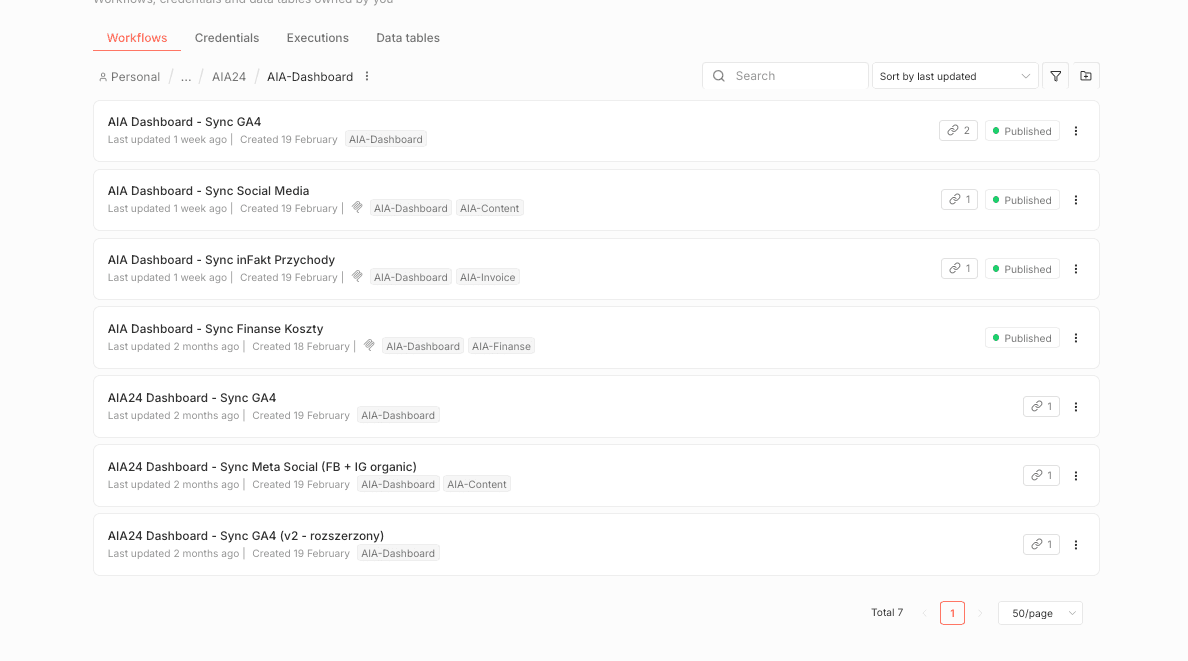Click link count badge on Sync Meta Social row
Image resolution: width=1188 pixels, height=661 pixels.
[1041, 475]
